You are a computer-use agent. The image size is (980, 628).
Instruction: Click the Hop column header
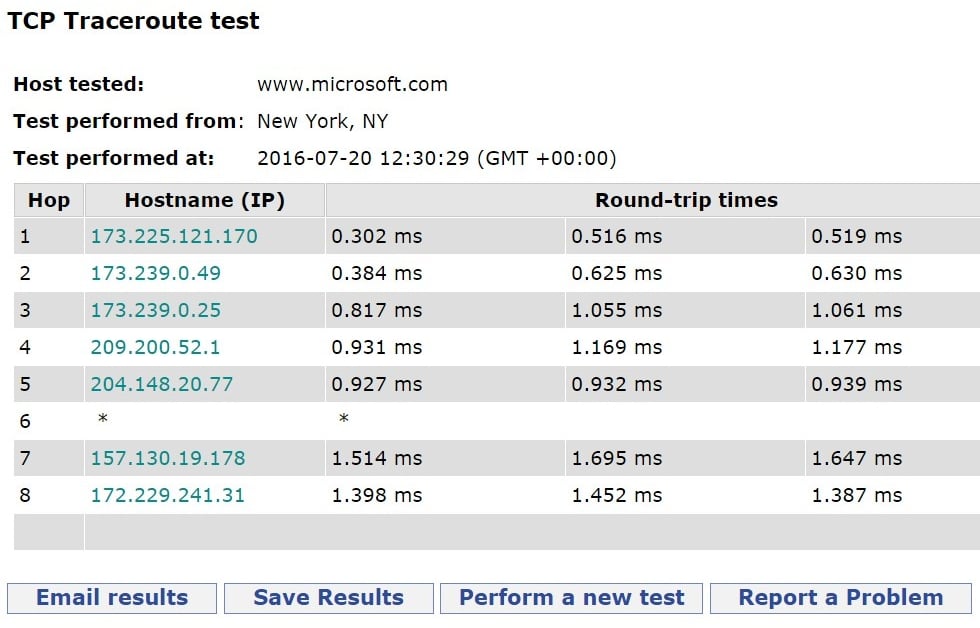click(x=47, y=200)
